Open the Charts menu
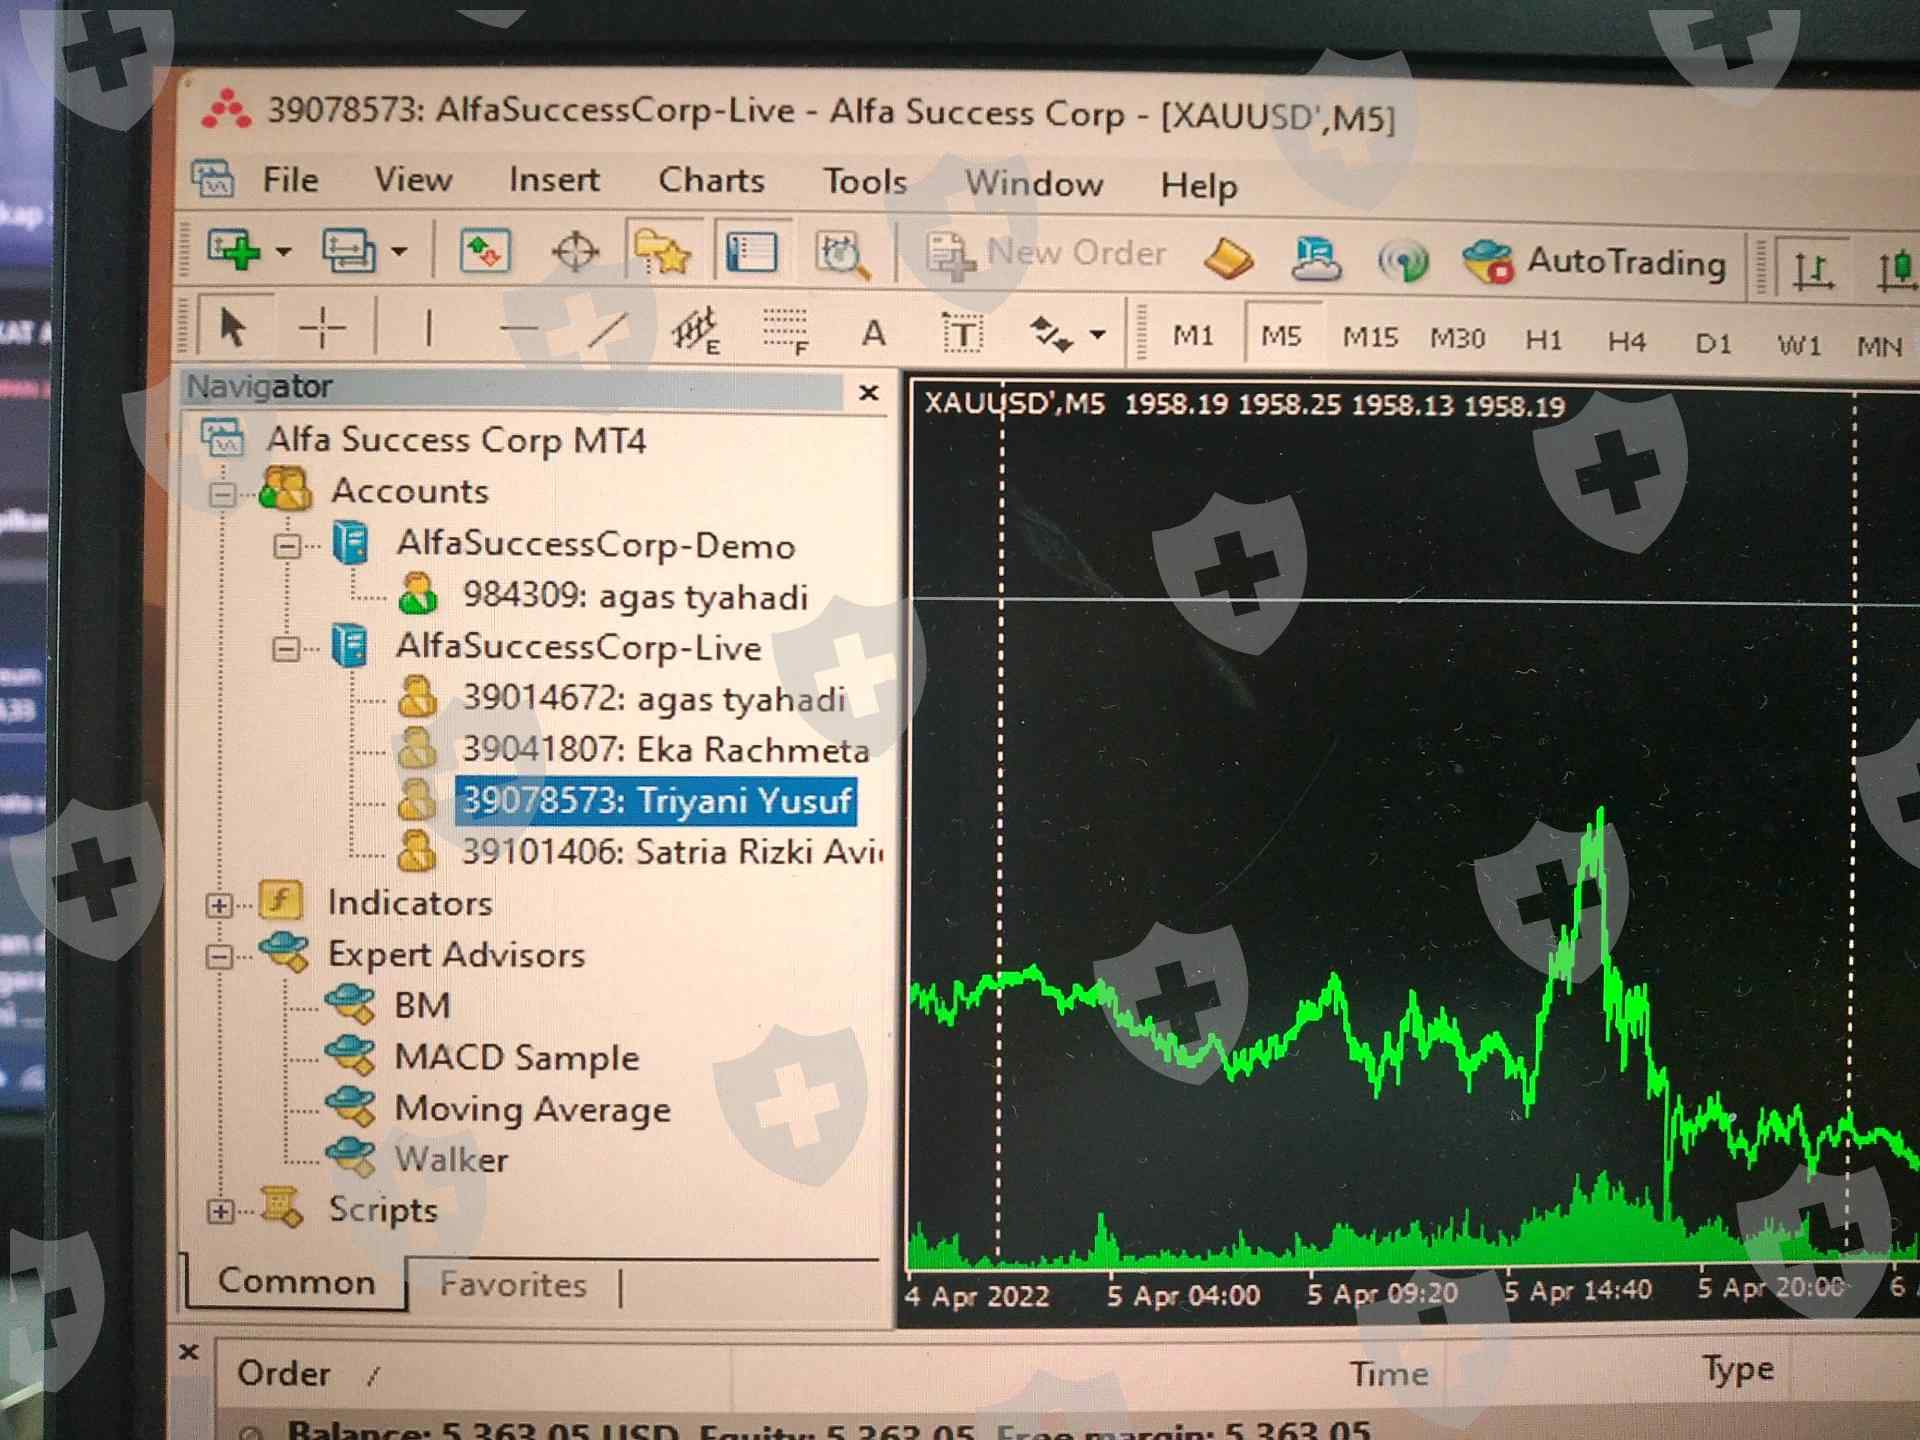This screenshot has height=1440, width=1920. (x=711, y=181)
